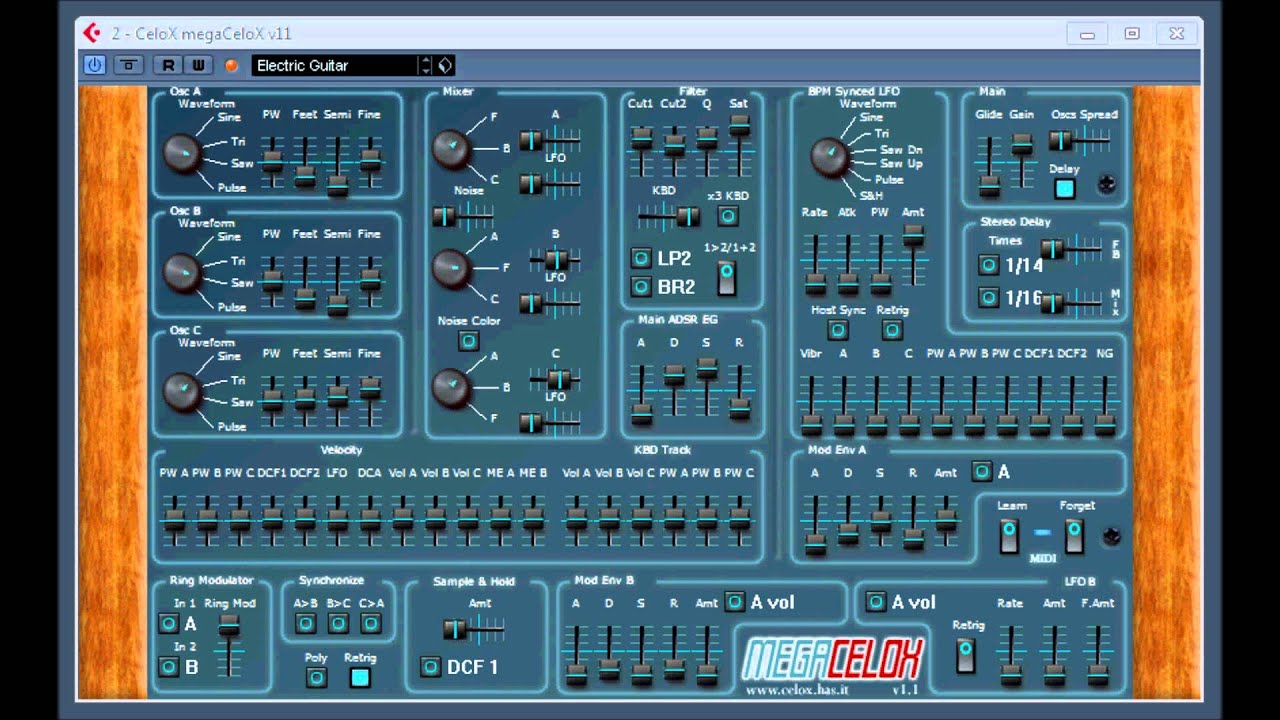The width and height of the screenshot is (1280, 720).
Task: Click the middle Mixer source knob
Action: tap(451, 268)
